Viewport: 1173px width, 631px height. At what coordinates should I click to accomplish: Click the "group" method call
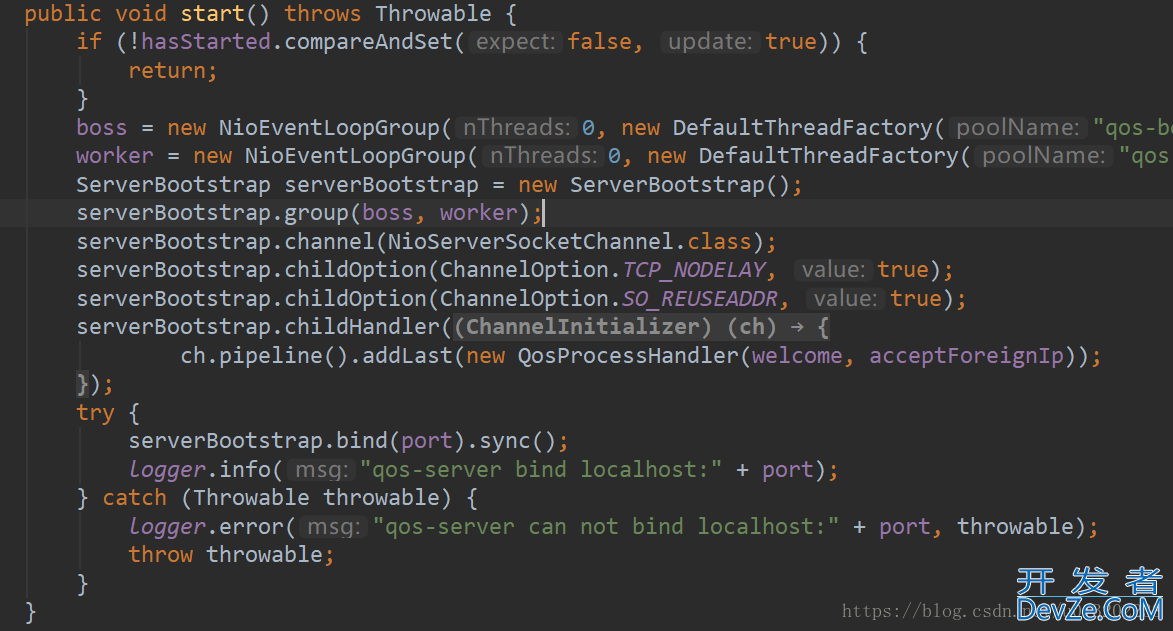tap(316, 213)
